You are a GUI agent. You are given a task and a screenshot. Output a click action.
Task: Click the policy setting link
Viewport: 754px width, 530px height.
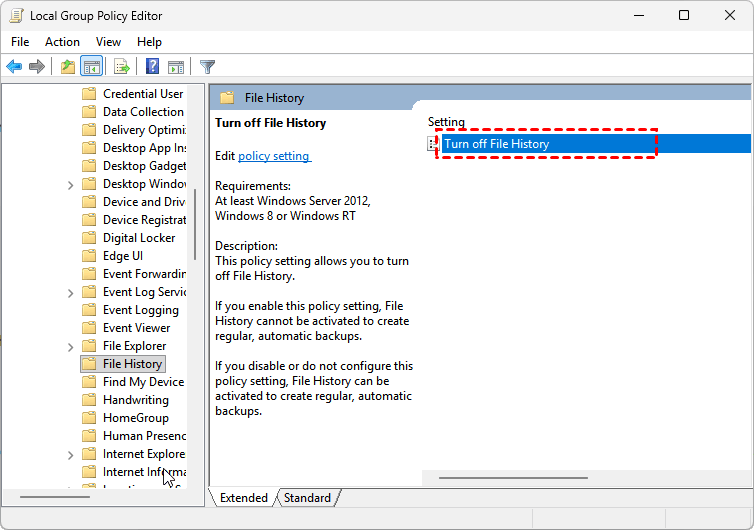click(x=274, y=156)
